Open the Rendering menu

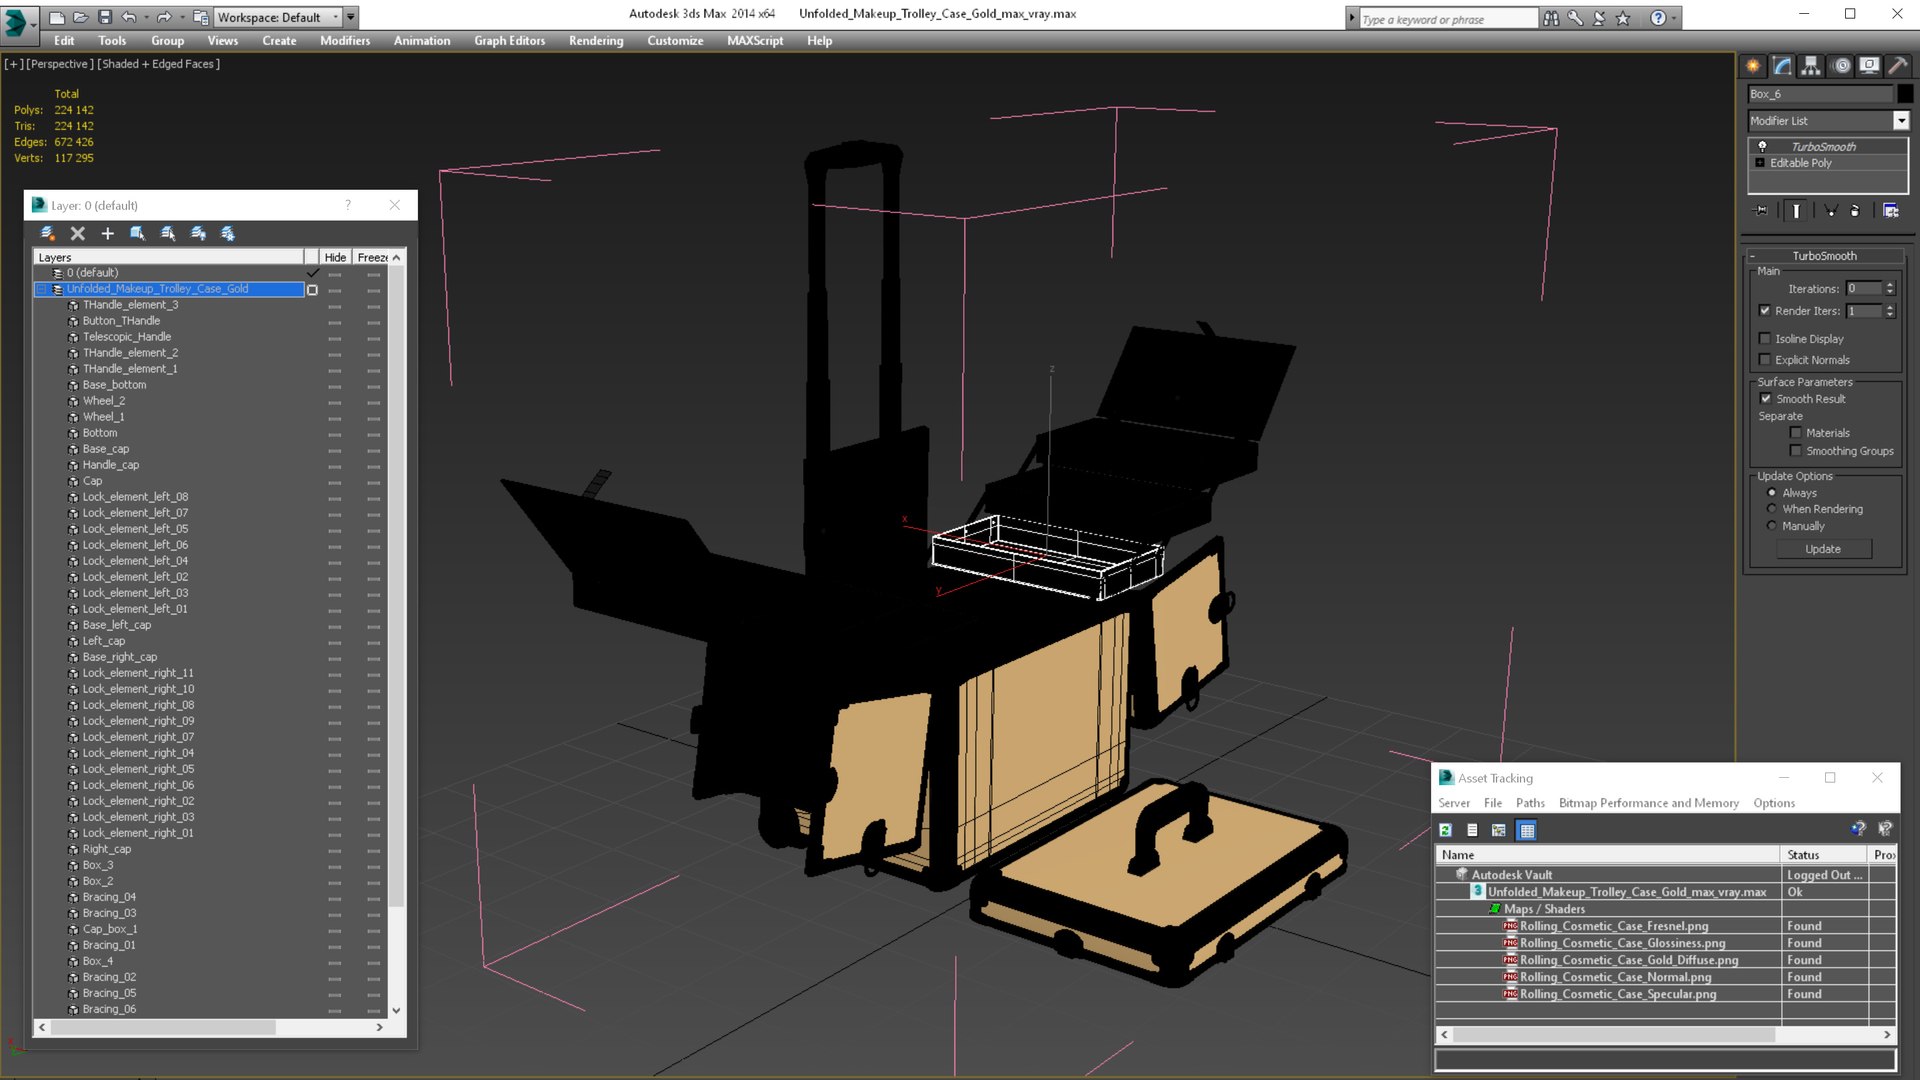pos(595,41)
